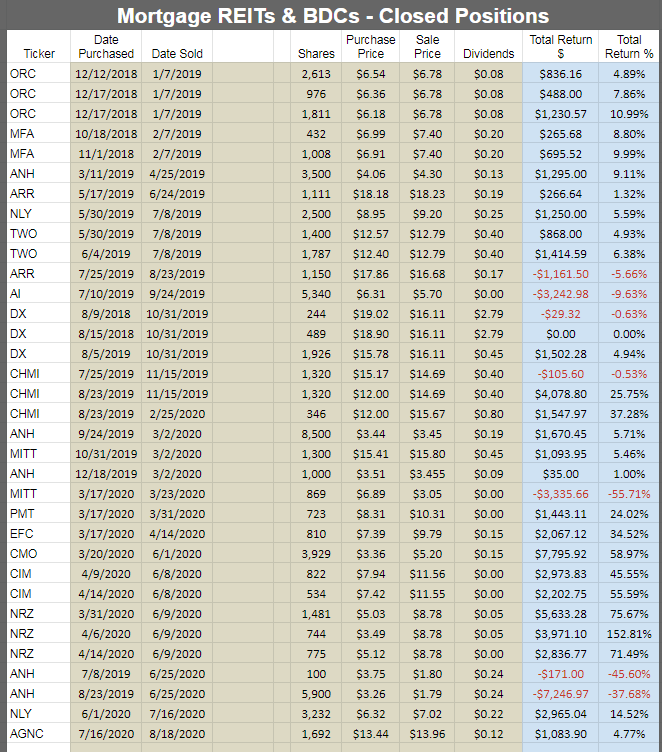The height and width of the screenshot is (752, 662).
Task: Select the $13.96 sale price cell
Action: click(427, 733)
